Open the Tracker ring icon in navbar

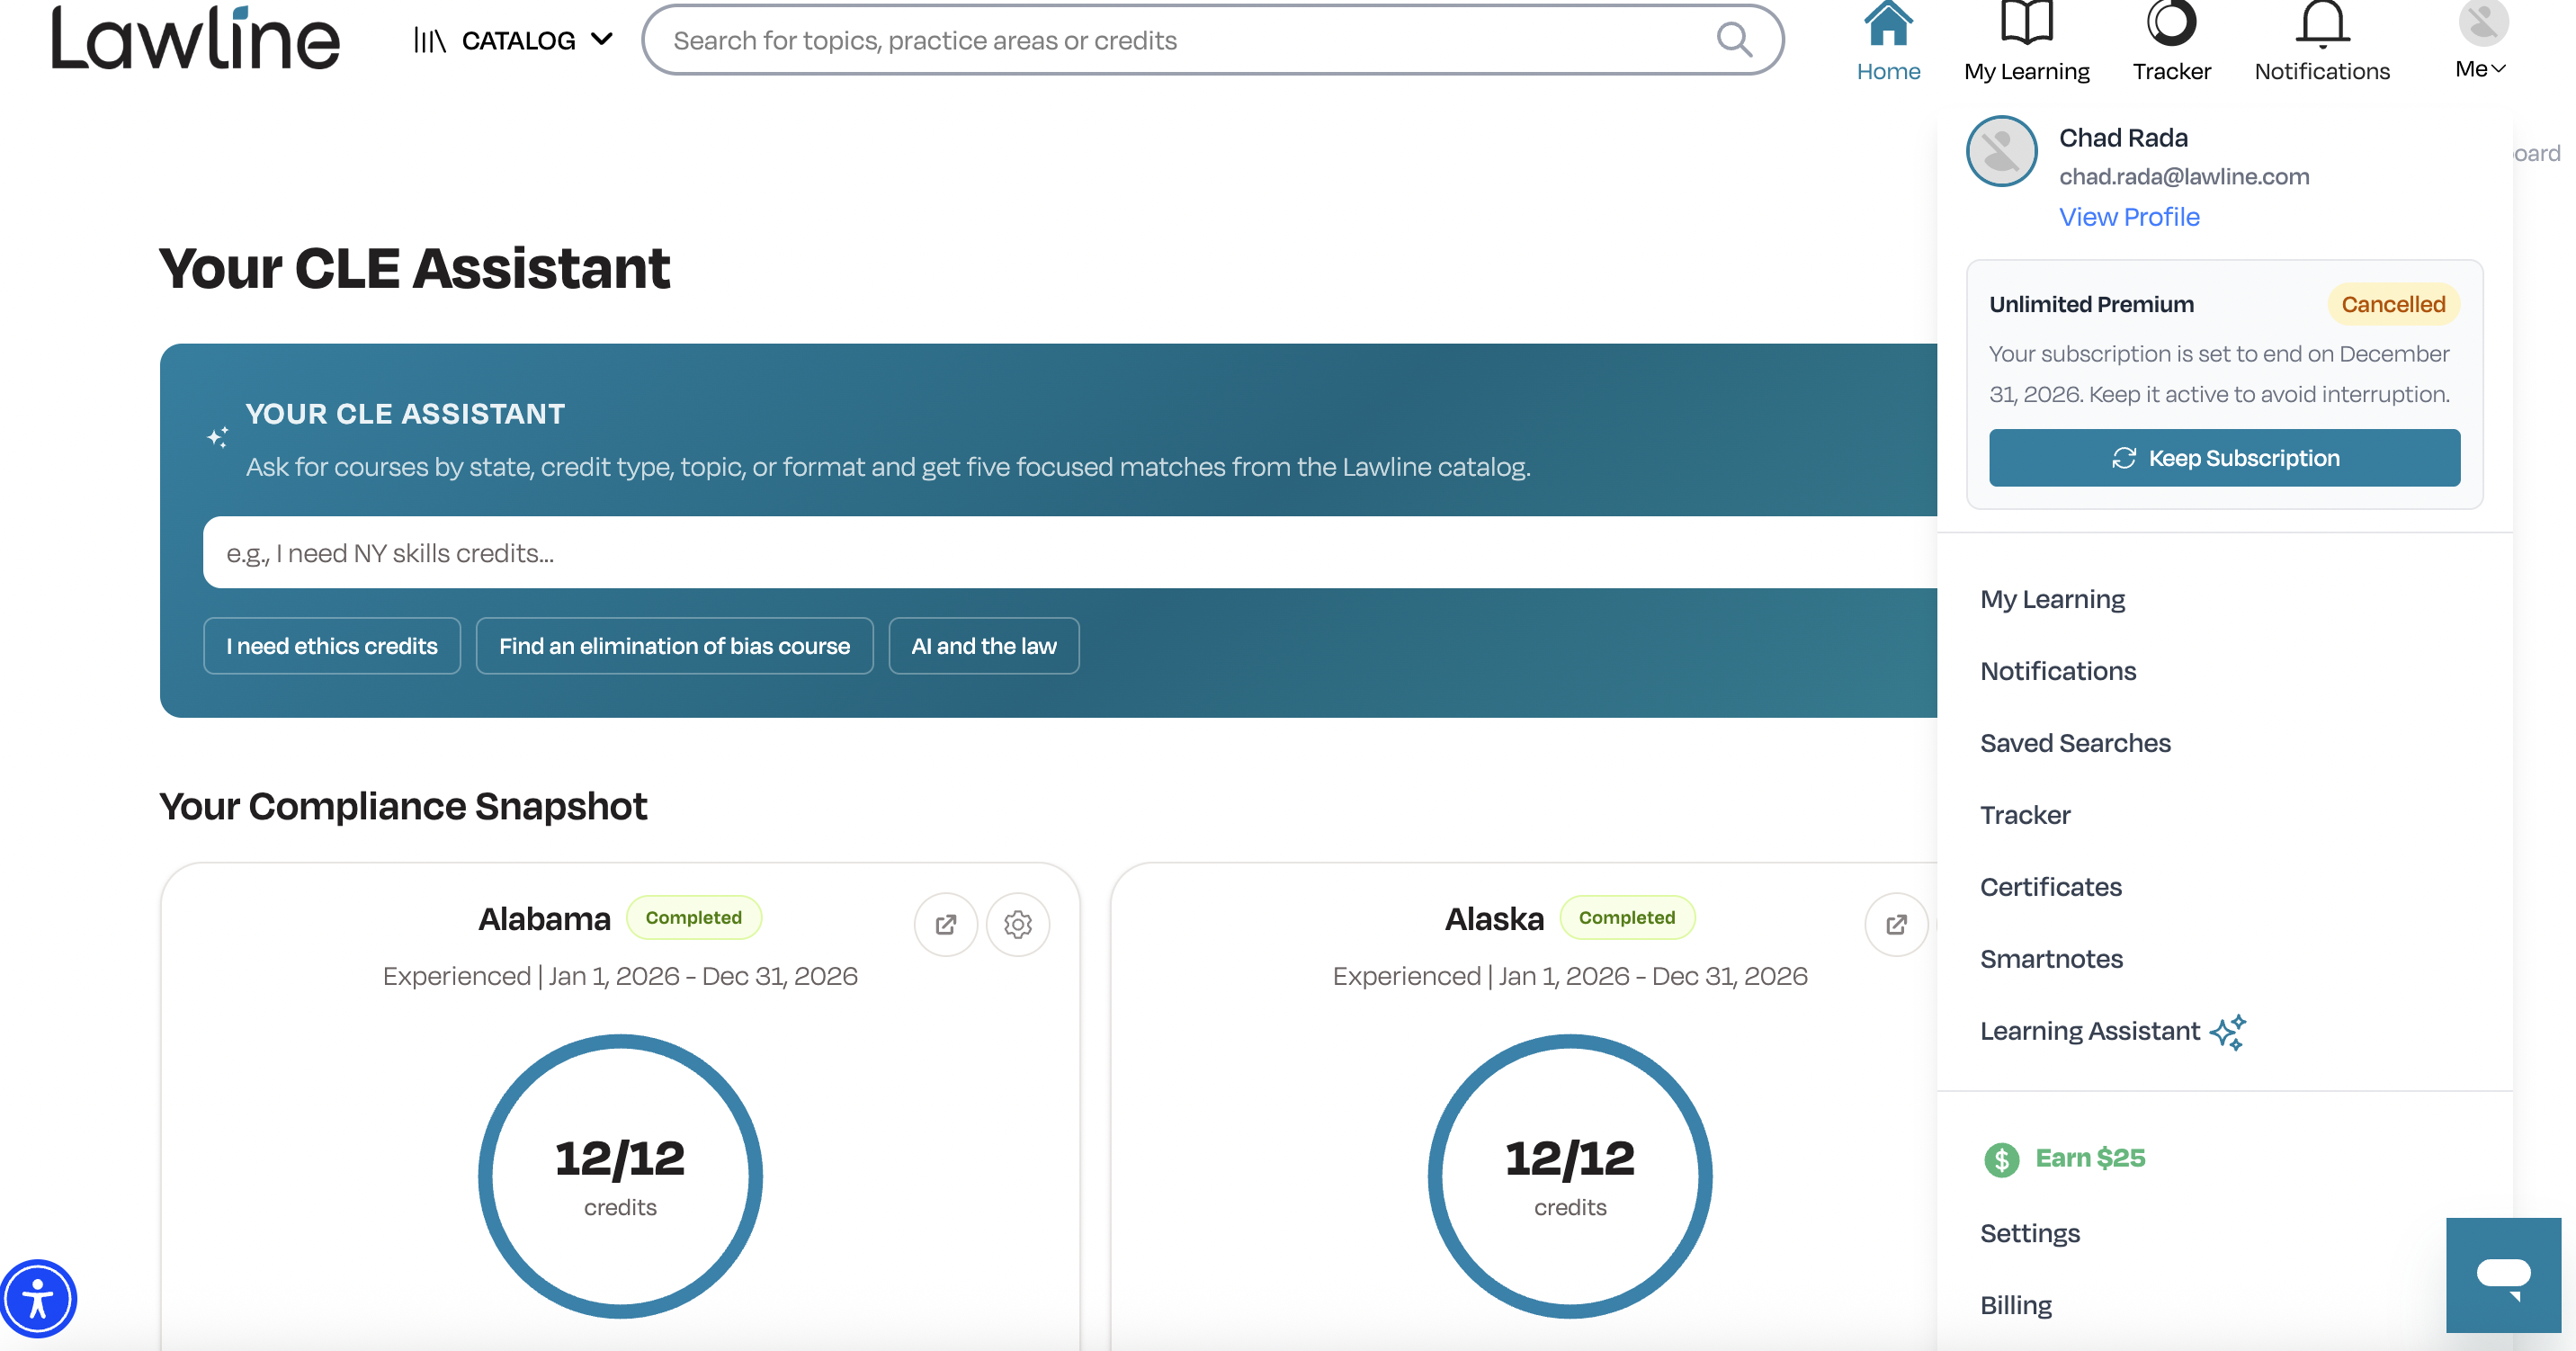point(2171,22)
